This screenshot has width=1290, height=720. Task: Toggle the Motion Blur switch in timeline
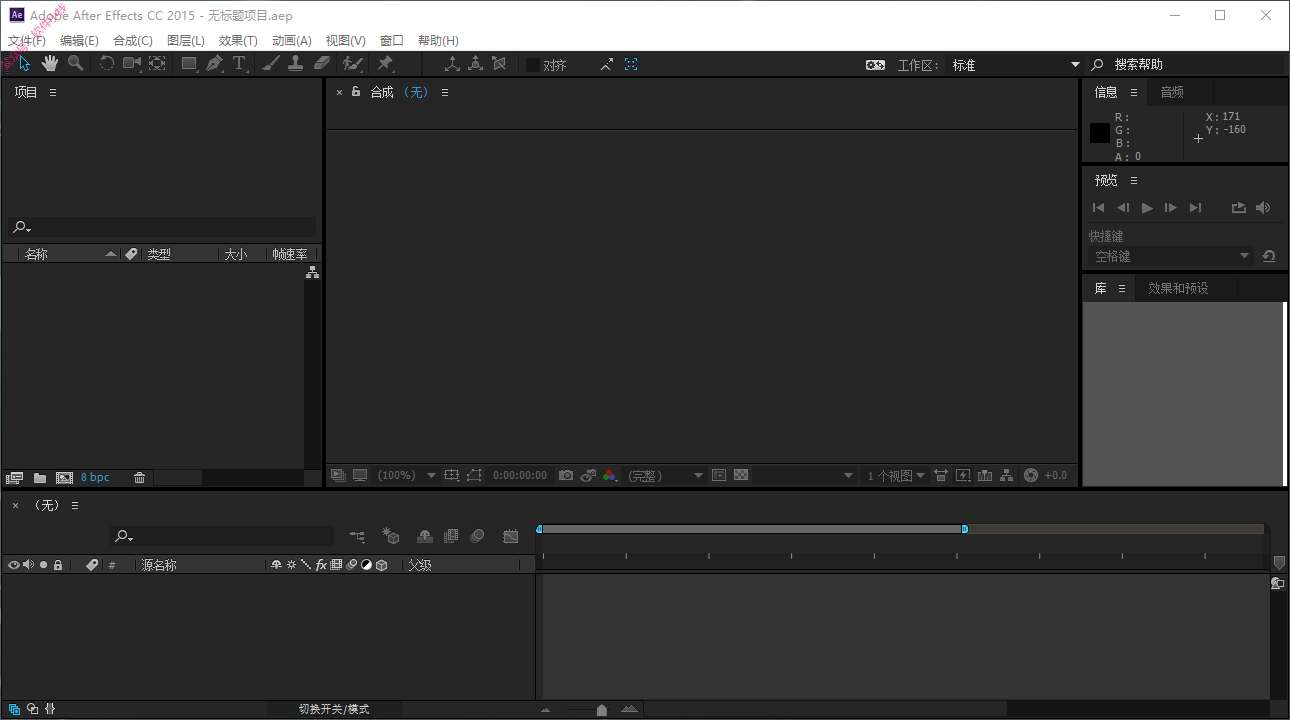(x=477, y=537)
